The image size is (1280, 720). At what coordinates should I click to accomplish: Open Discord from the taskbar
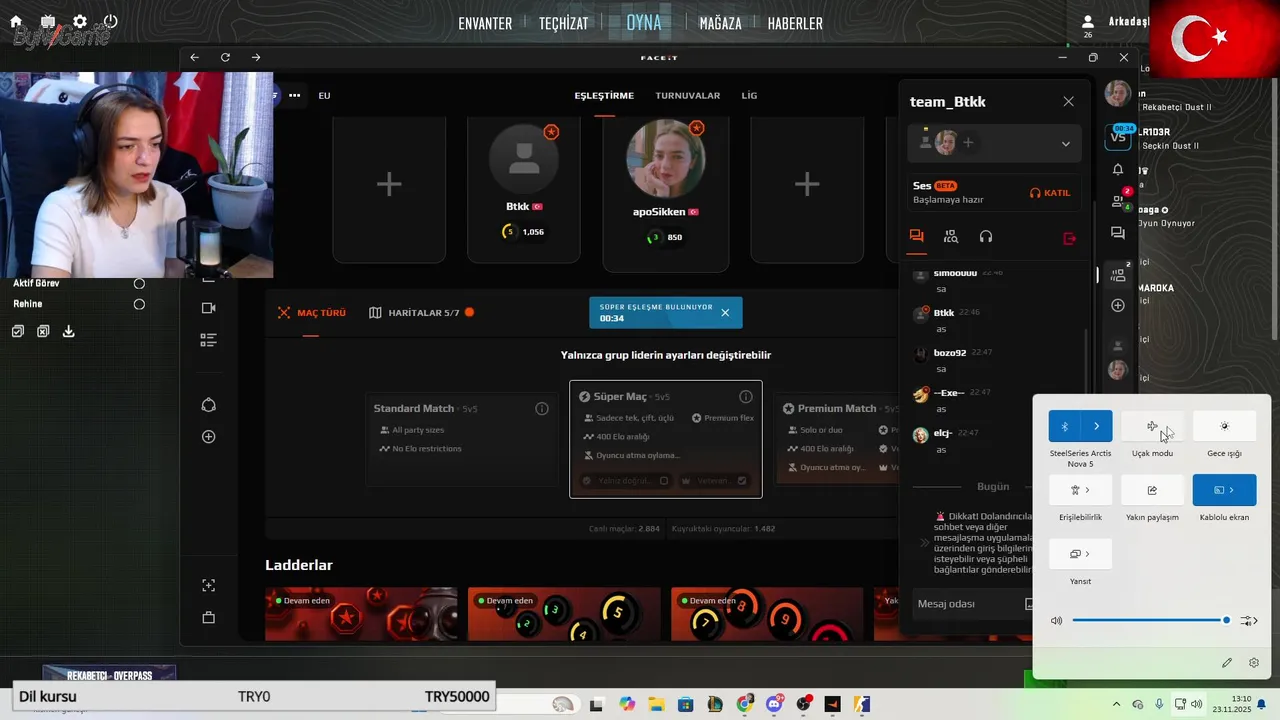pos(773,704)
